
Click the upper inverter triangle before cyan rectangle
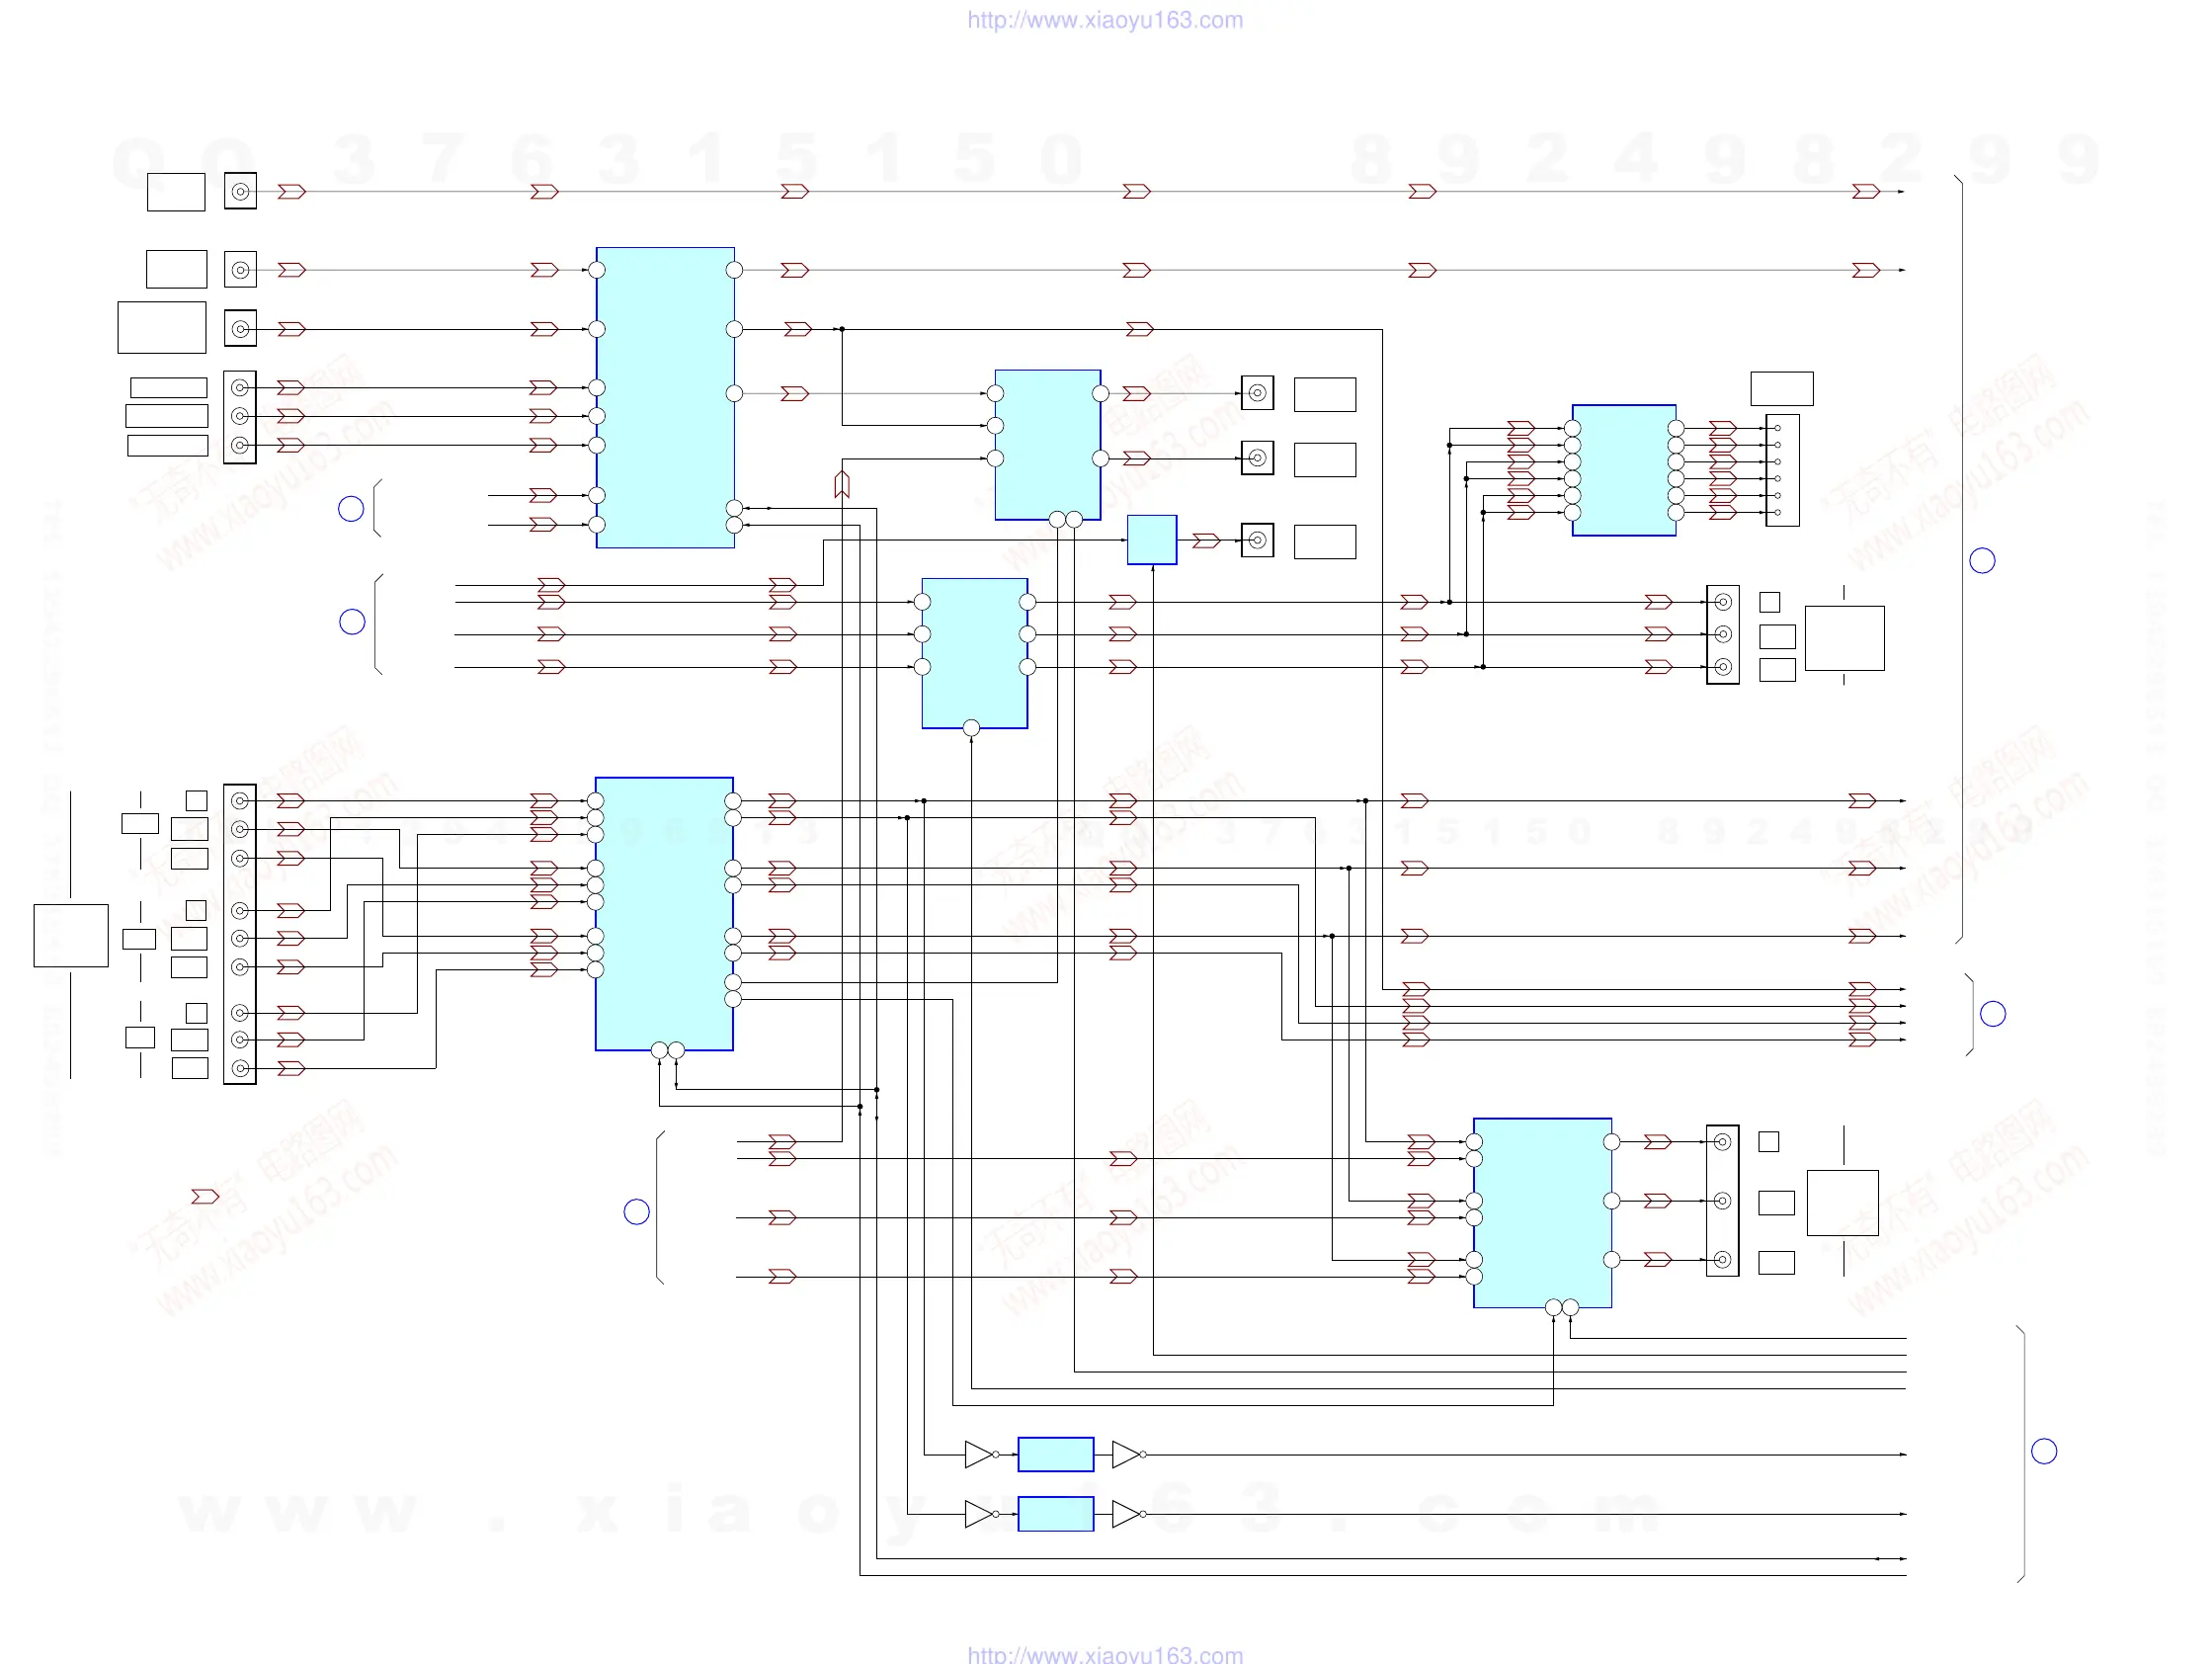click(x=978, y=1454)
